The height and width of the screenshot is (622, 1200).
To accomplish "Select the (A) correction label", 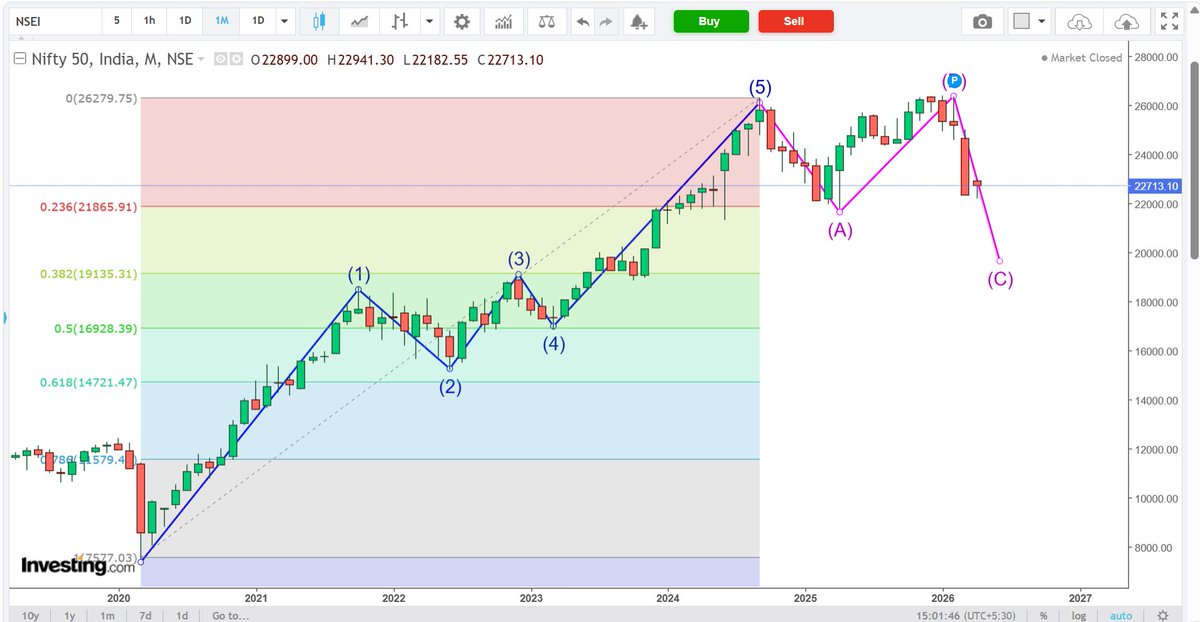I will point(840,231).
